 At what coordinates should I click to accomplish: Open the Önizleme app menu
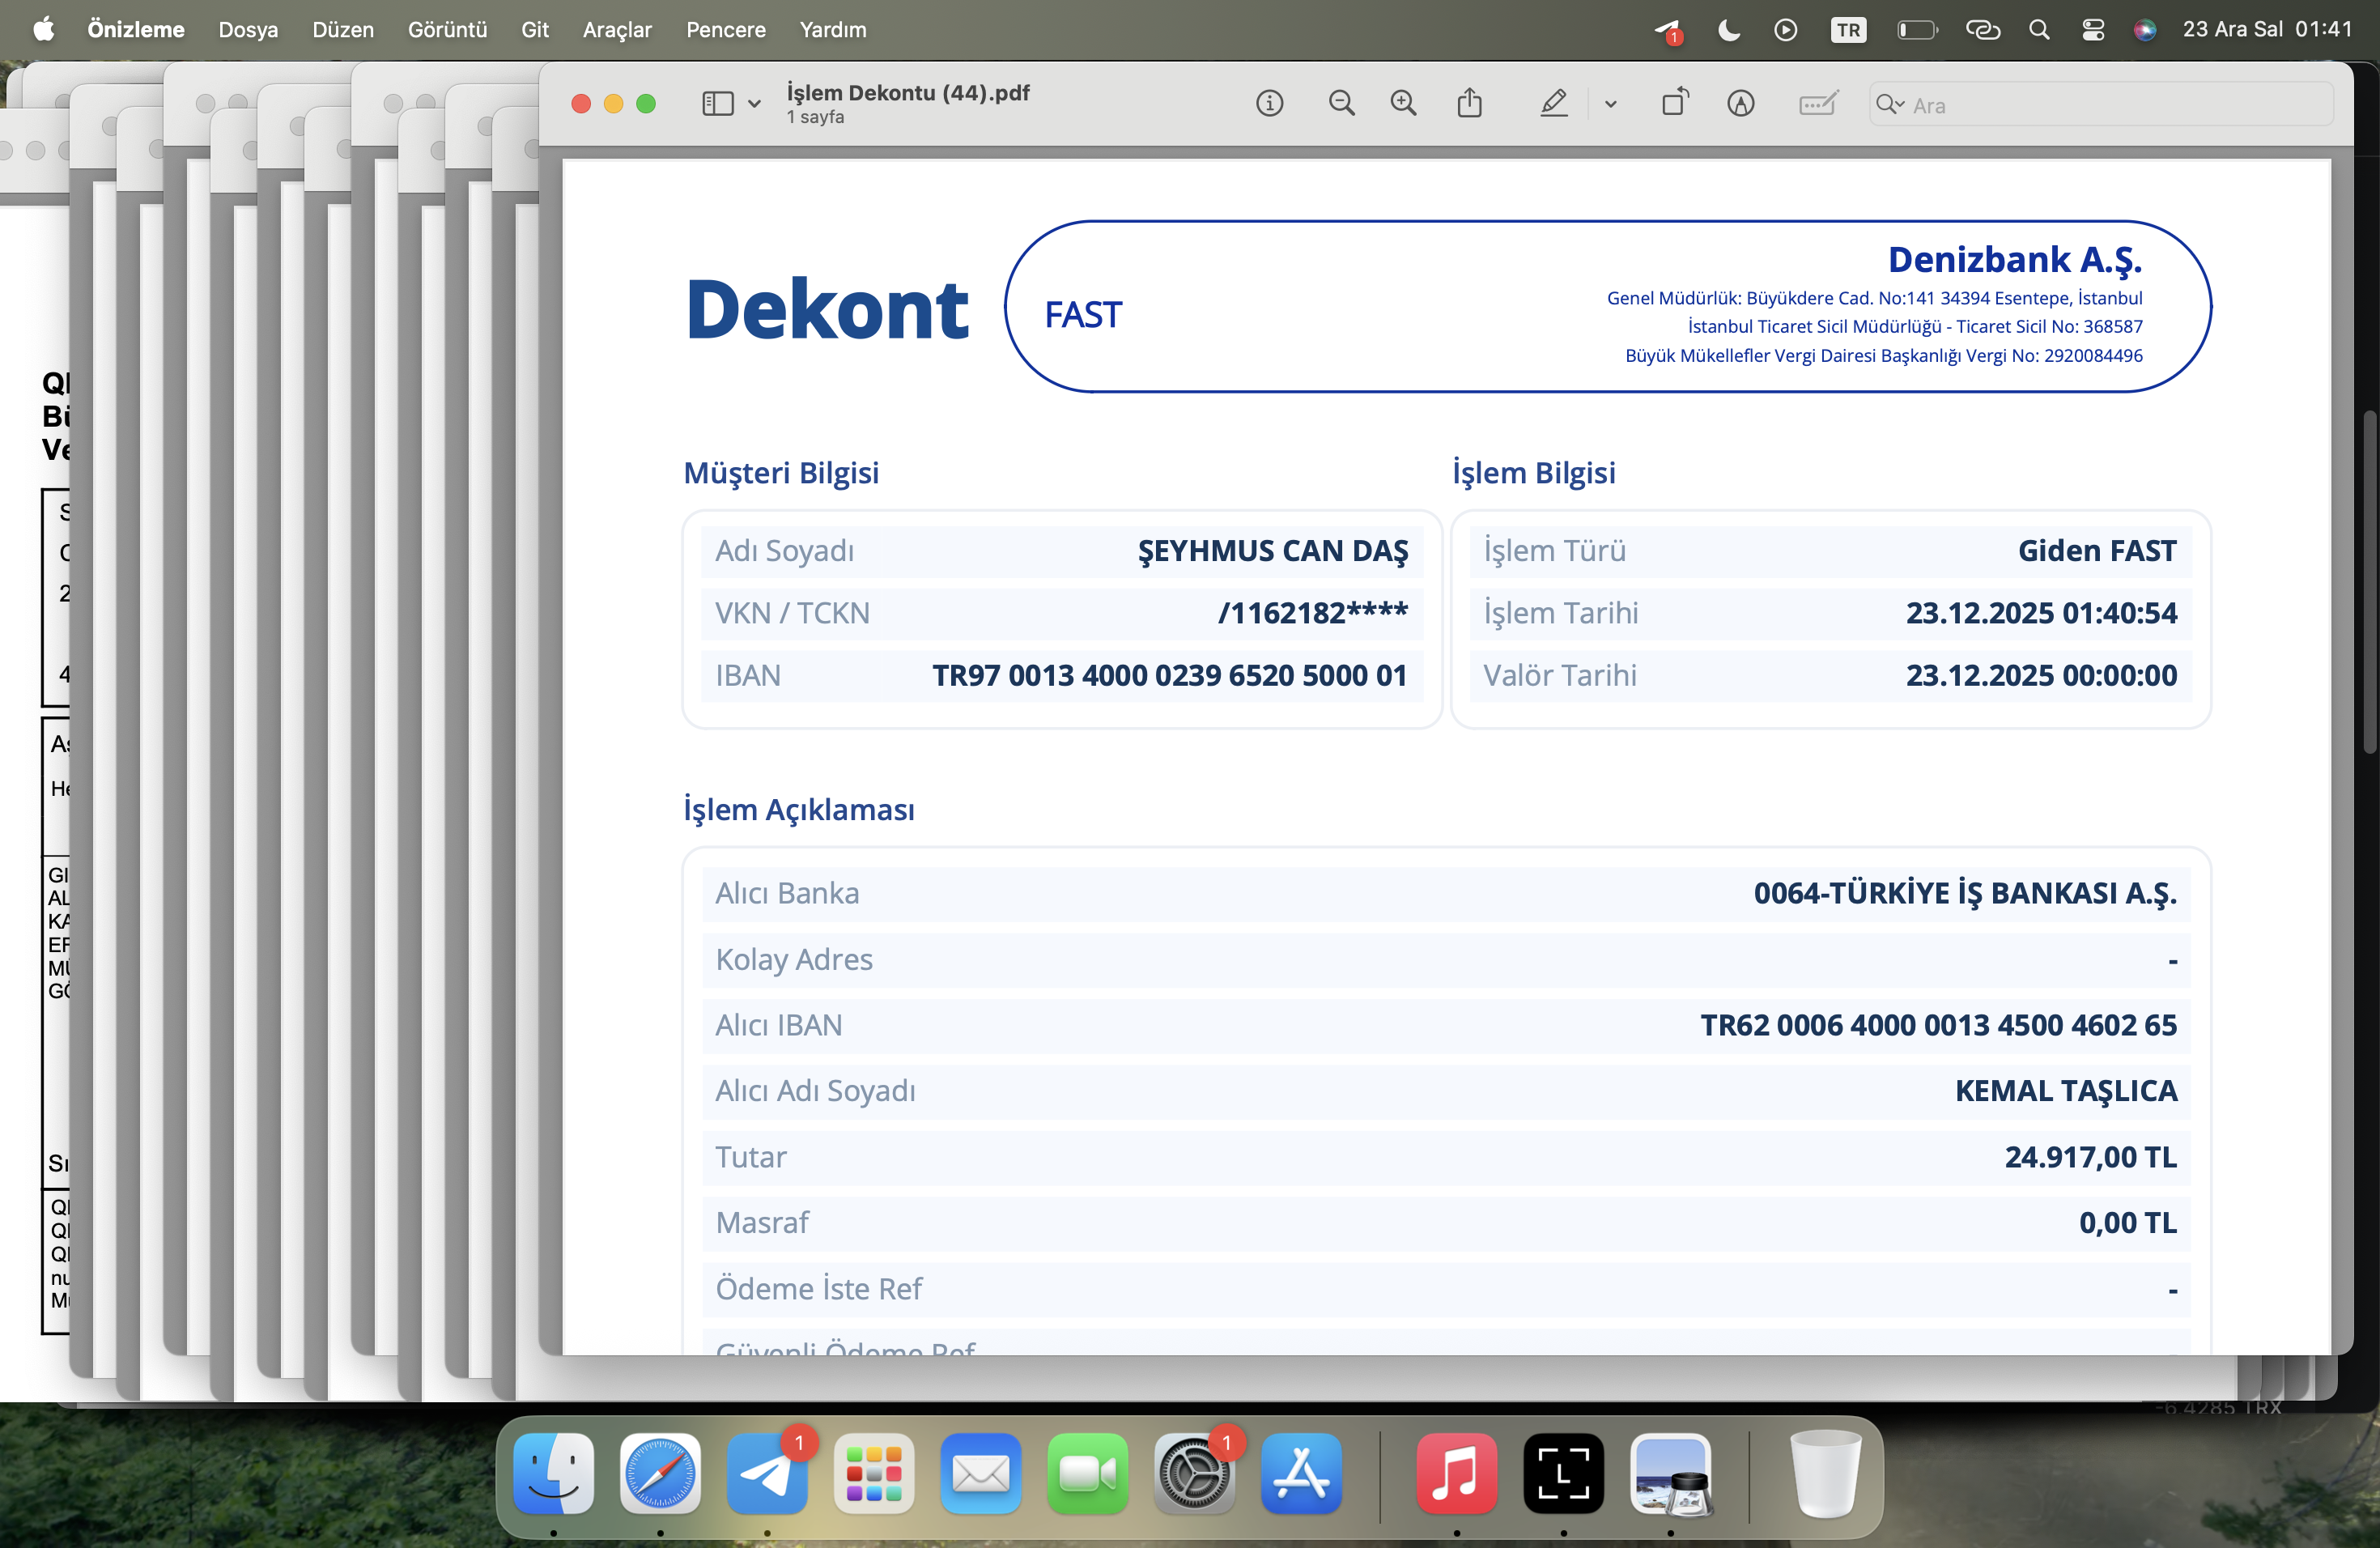pyautogui.click(x=136, y=30)
